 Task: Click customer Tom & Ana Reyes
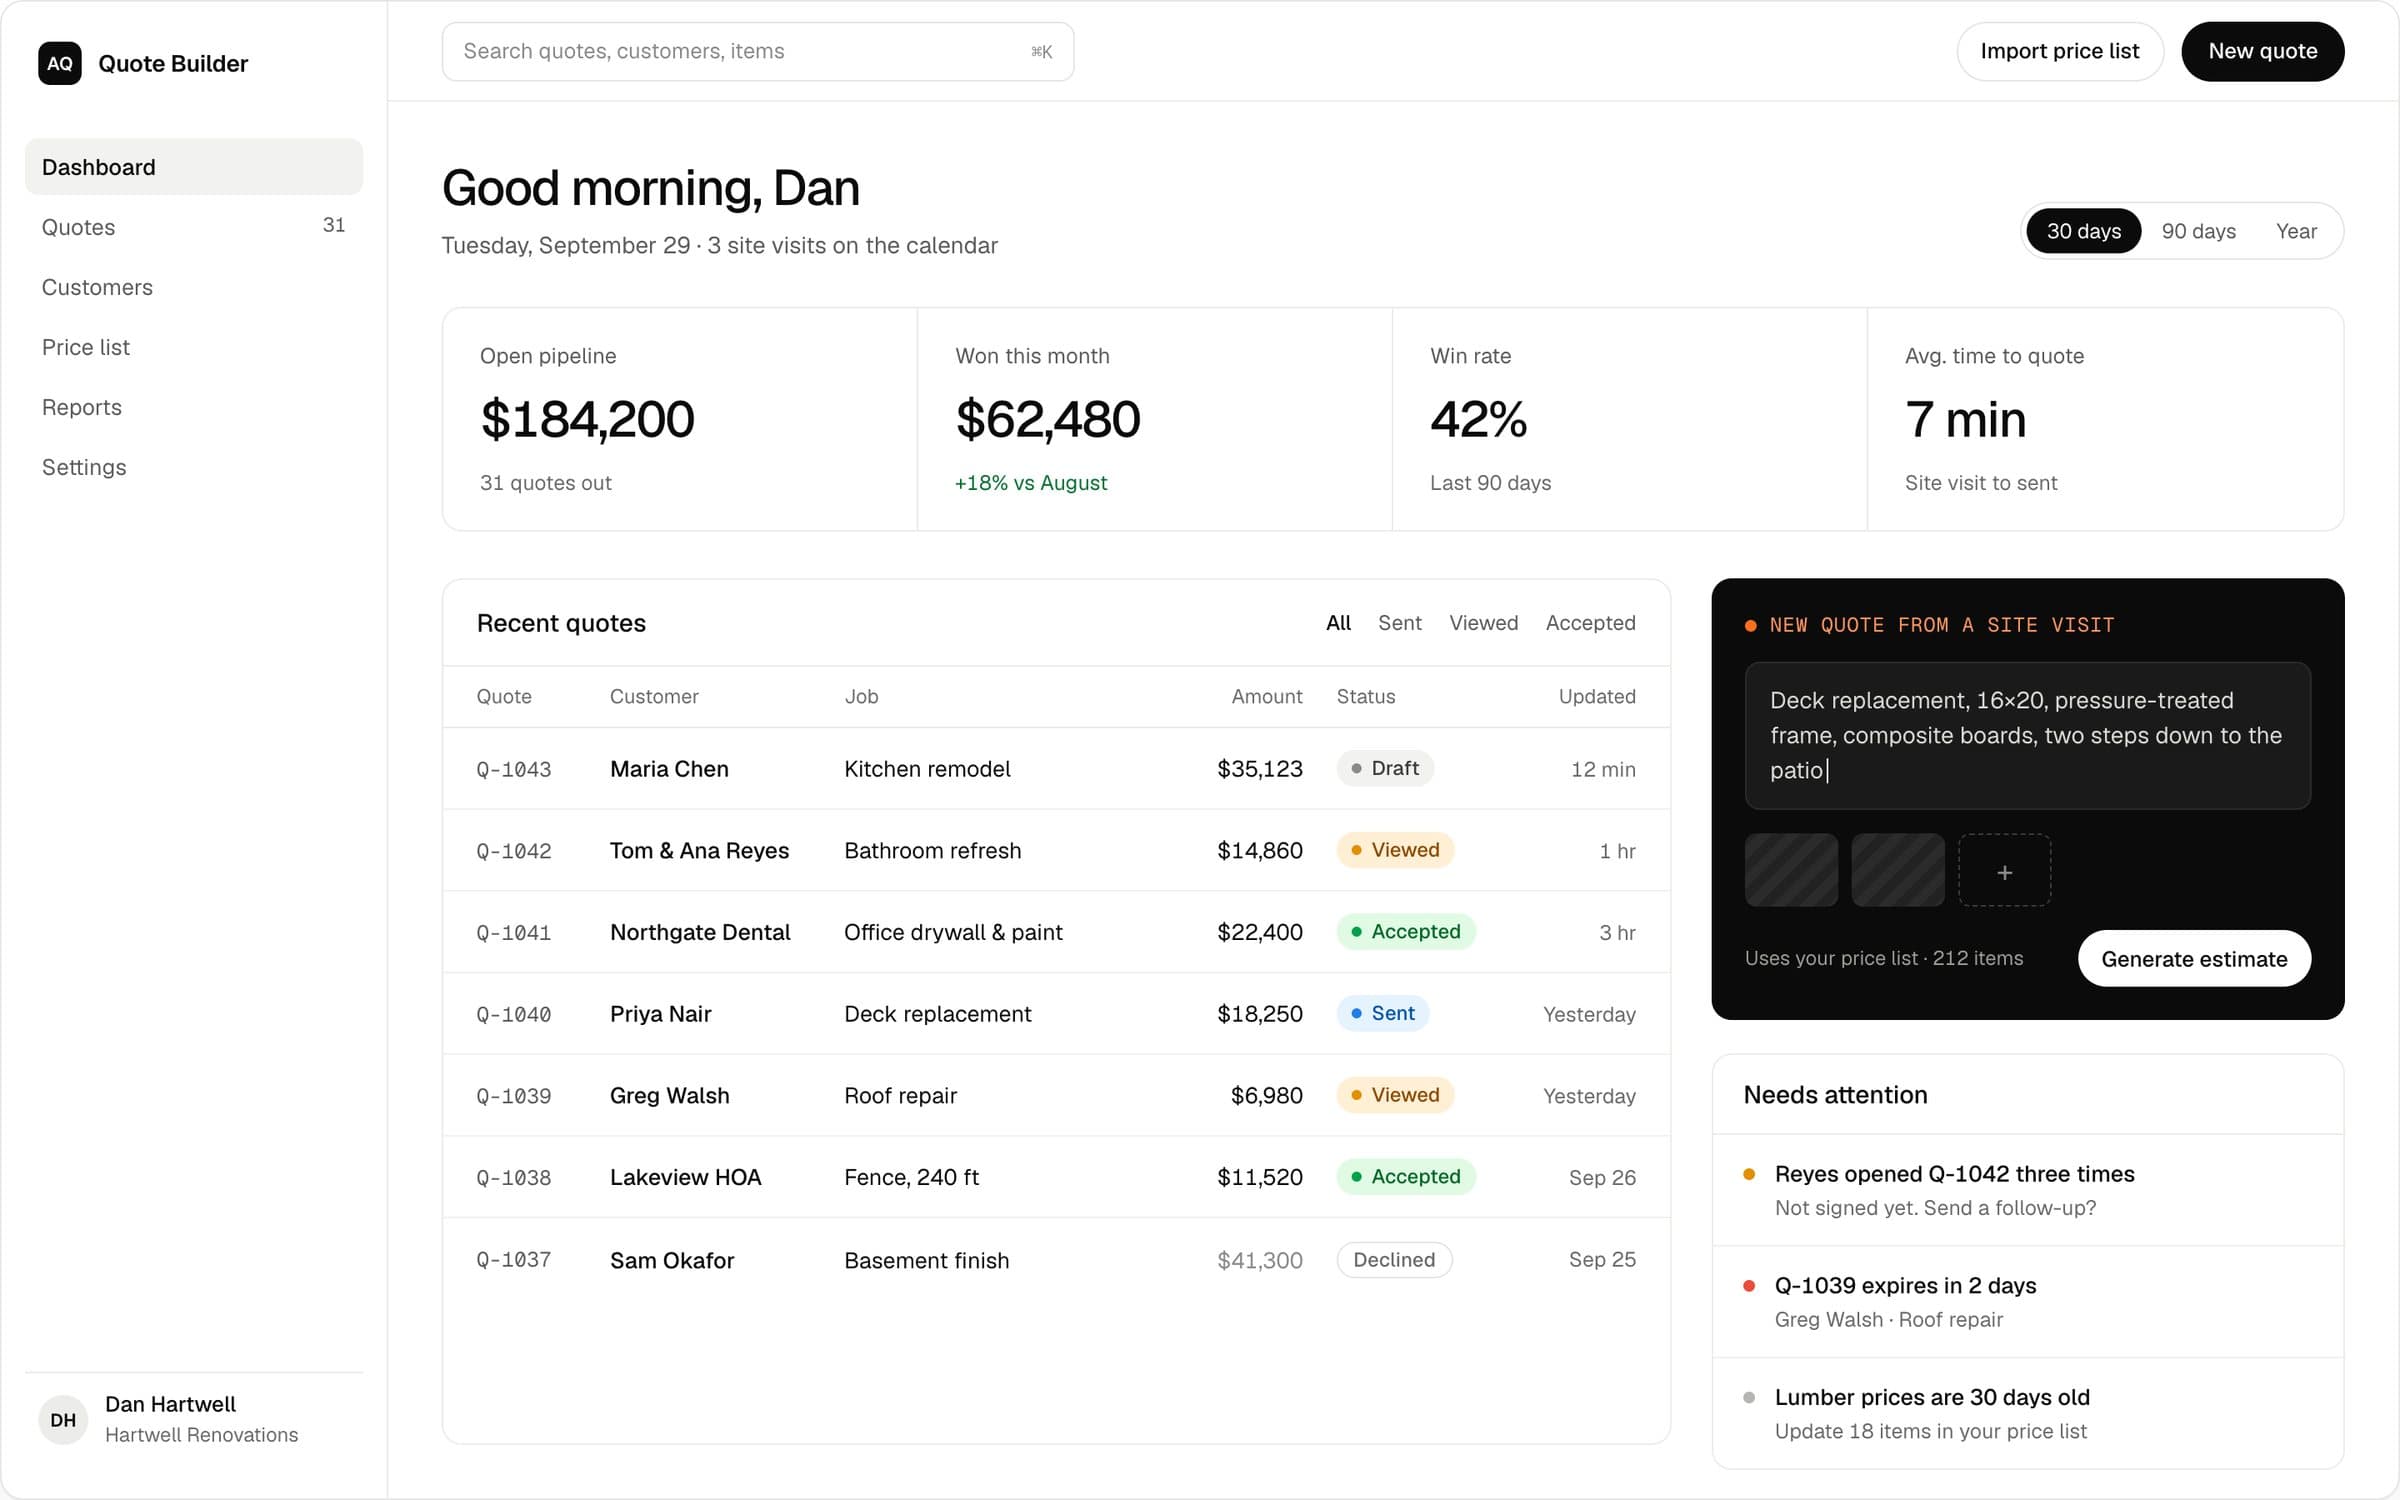coord(699,851)
